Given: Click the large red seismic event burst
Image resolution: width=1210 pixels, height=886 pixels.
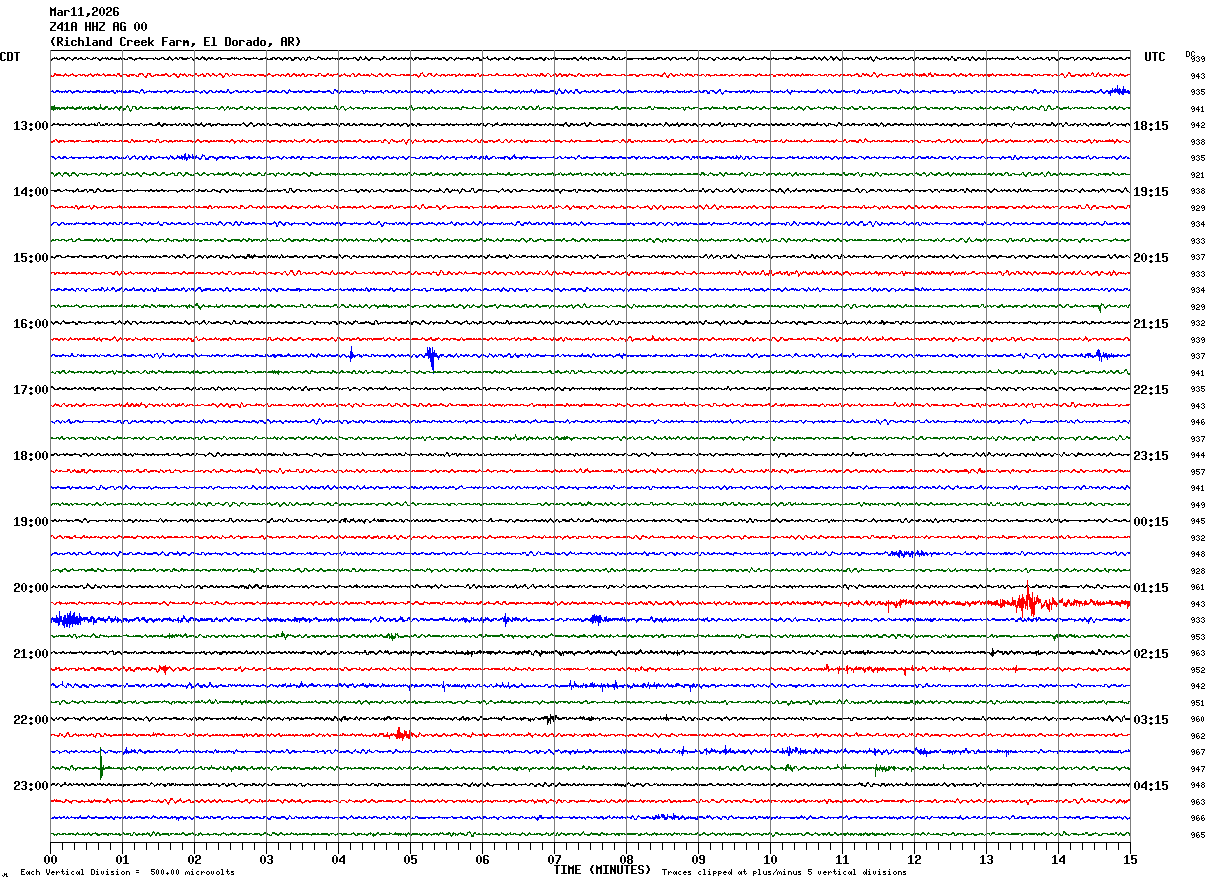Looking at the screenshot, I should coord(1027,602).
